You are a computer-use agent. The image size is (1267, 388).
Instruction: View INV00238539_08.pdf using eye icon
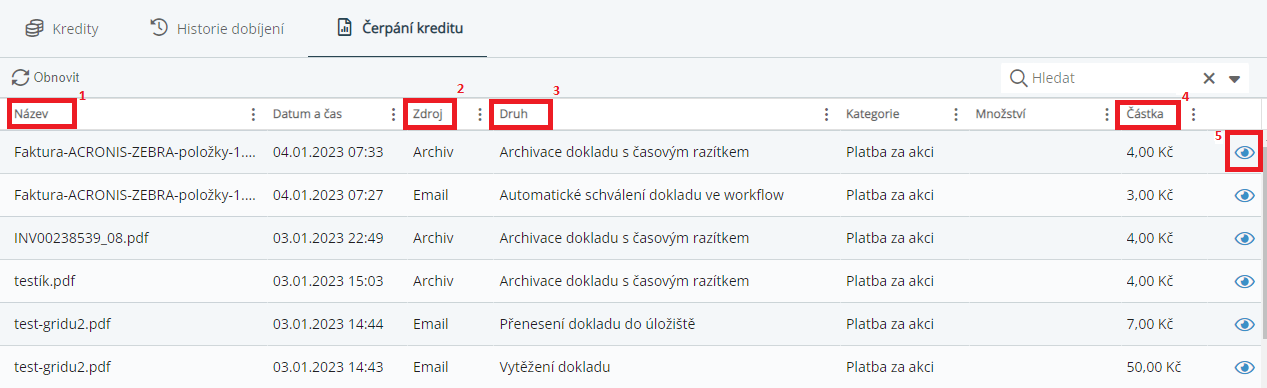click(1244, 239)
